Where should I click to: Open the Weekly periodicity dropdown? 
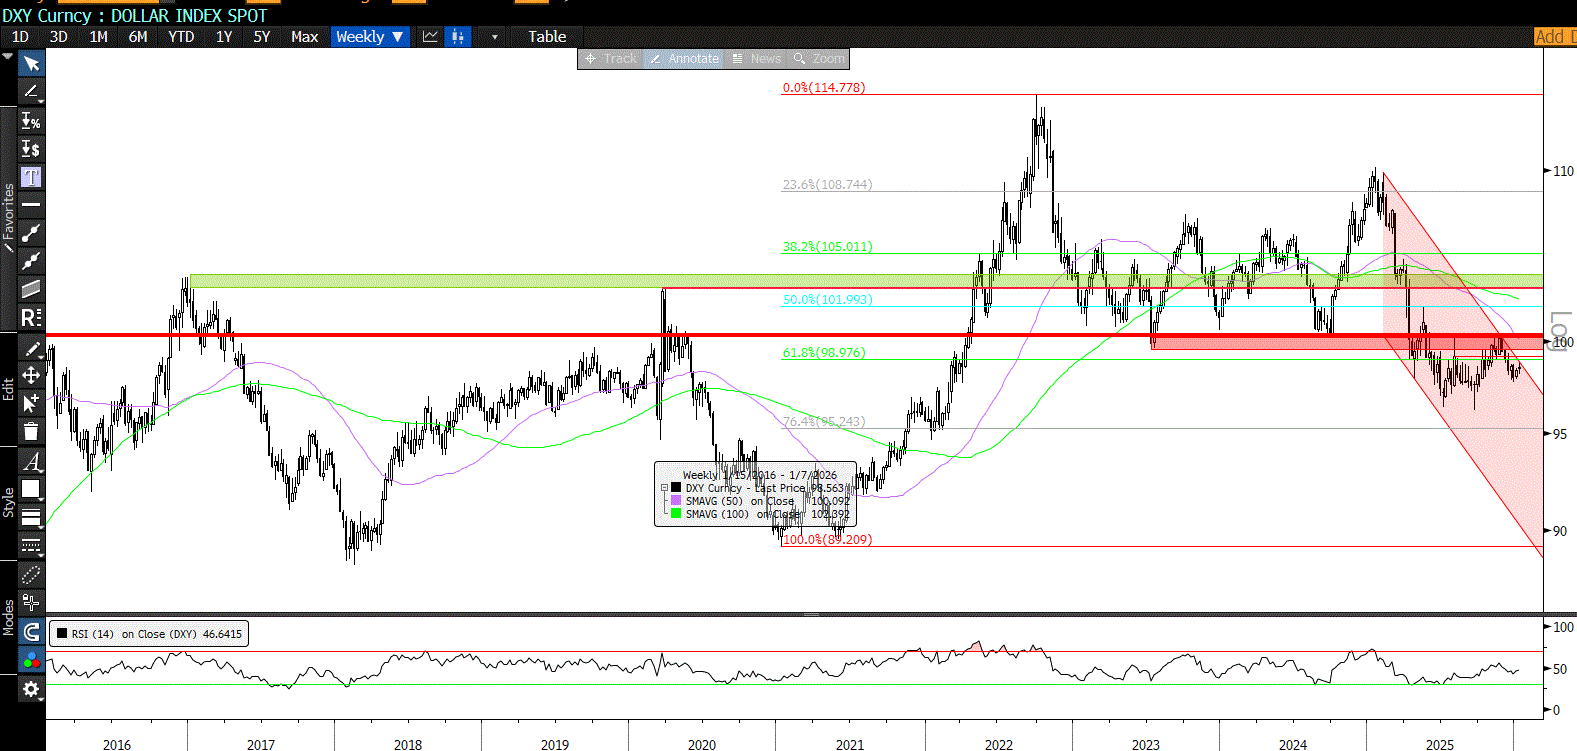tap(369, 37)
